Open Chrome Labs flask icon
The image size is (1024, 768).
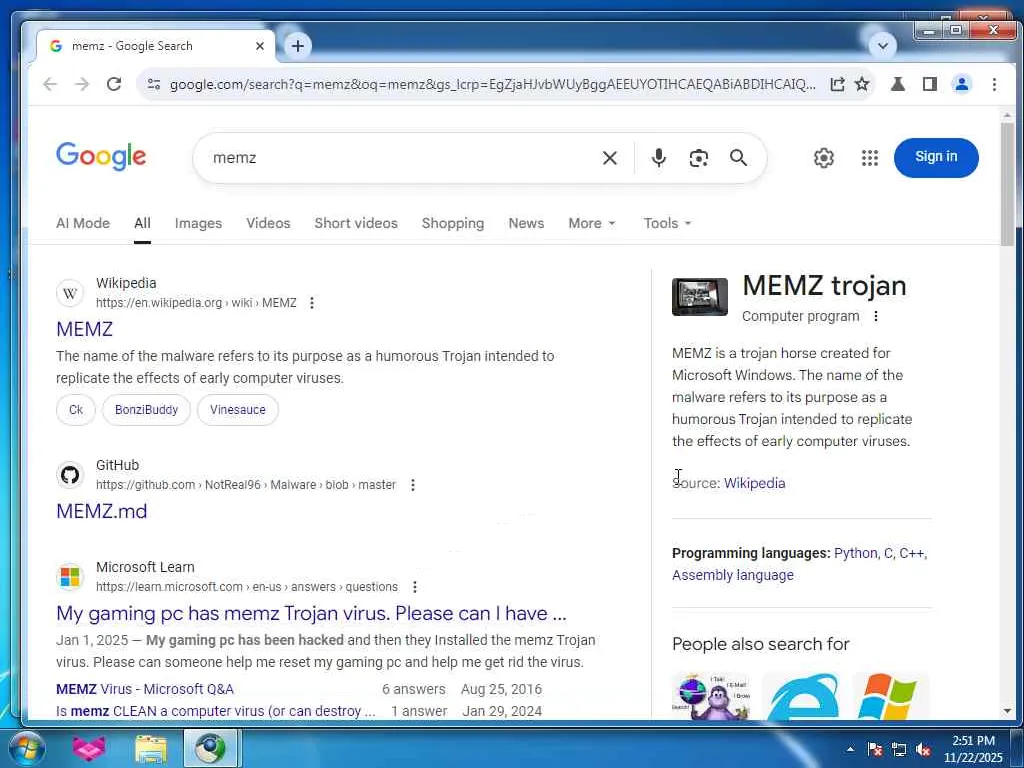[x=898, y=84]
